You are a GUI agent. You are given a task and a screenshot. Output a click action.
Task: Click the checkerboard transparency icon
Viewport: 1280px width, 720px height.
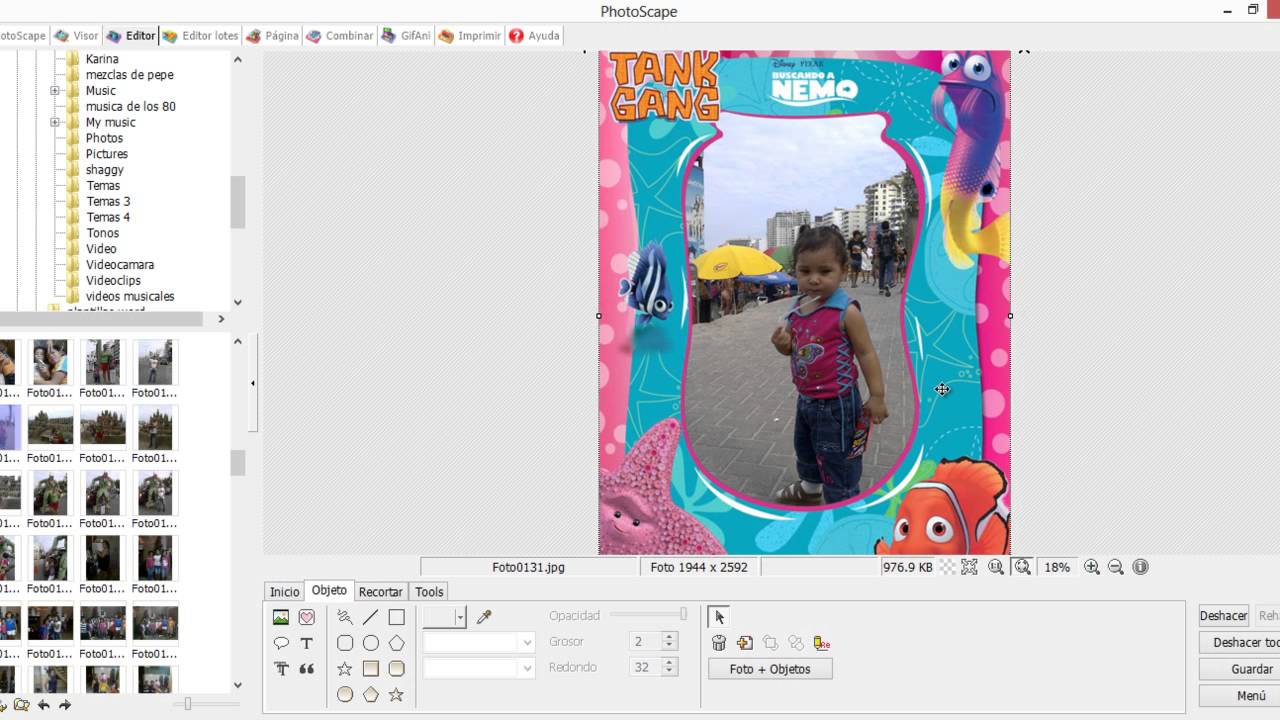[x=948, y=567]
